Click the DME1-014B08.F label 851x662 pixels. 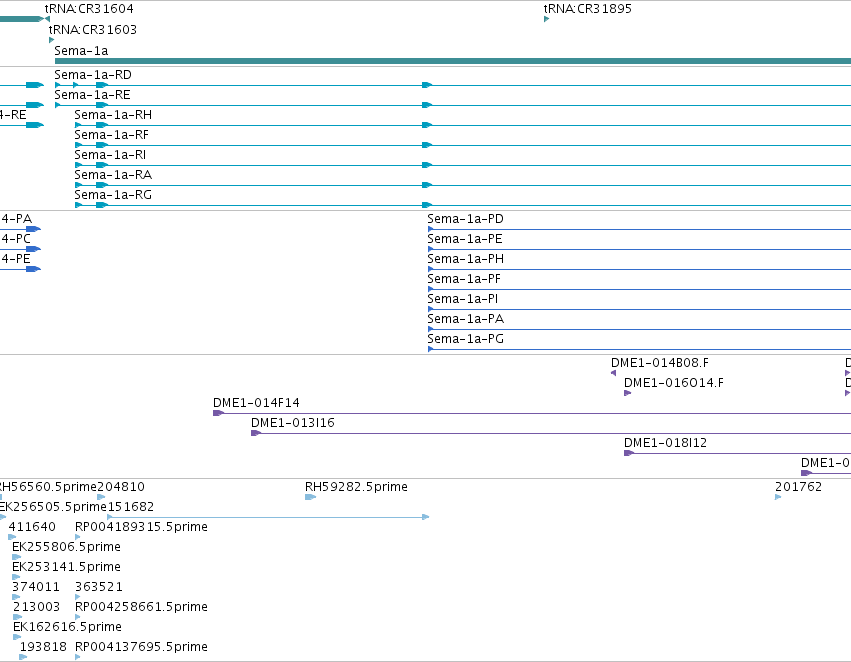(x=660, y=363)
